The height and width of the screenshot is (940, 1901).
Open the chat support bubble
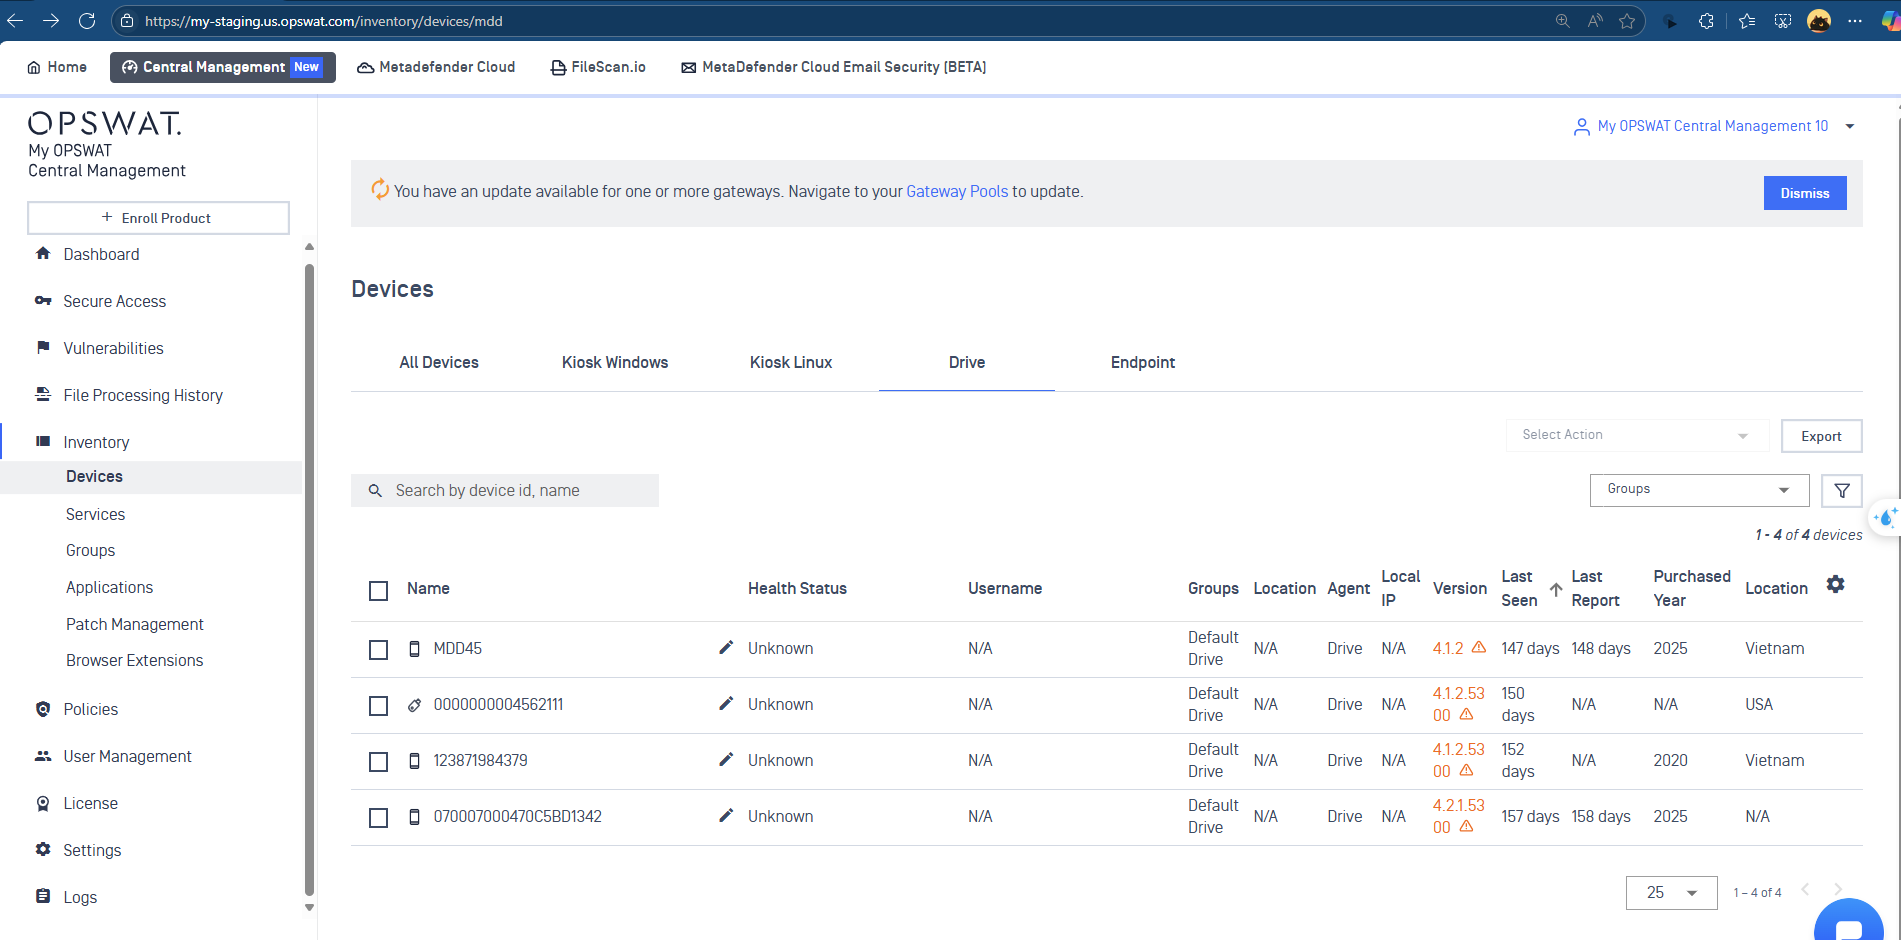(x=1848, y=925)
